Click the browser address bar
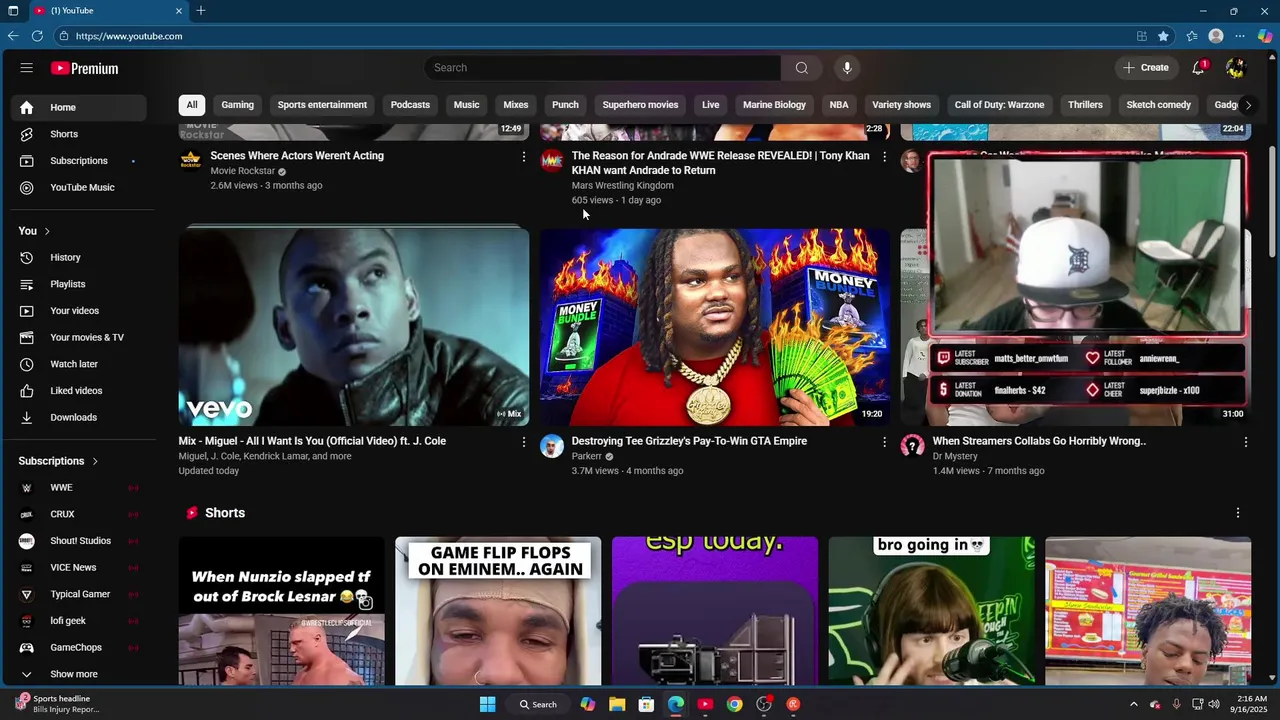The height and width of the screenshot is (720, 1280). click(590, 36)
